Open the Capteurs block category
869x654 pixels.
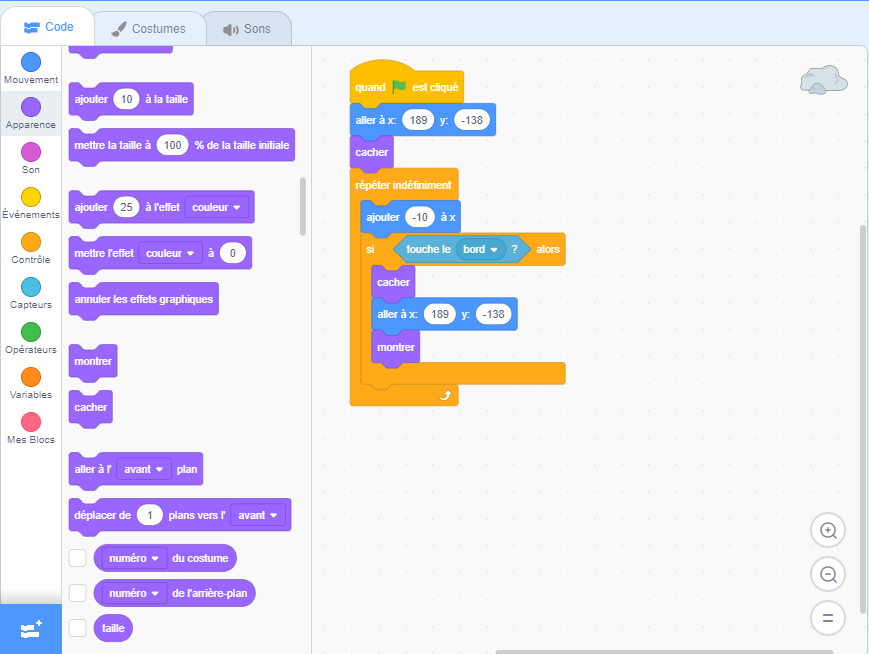pos(31,287)
